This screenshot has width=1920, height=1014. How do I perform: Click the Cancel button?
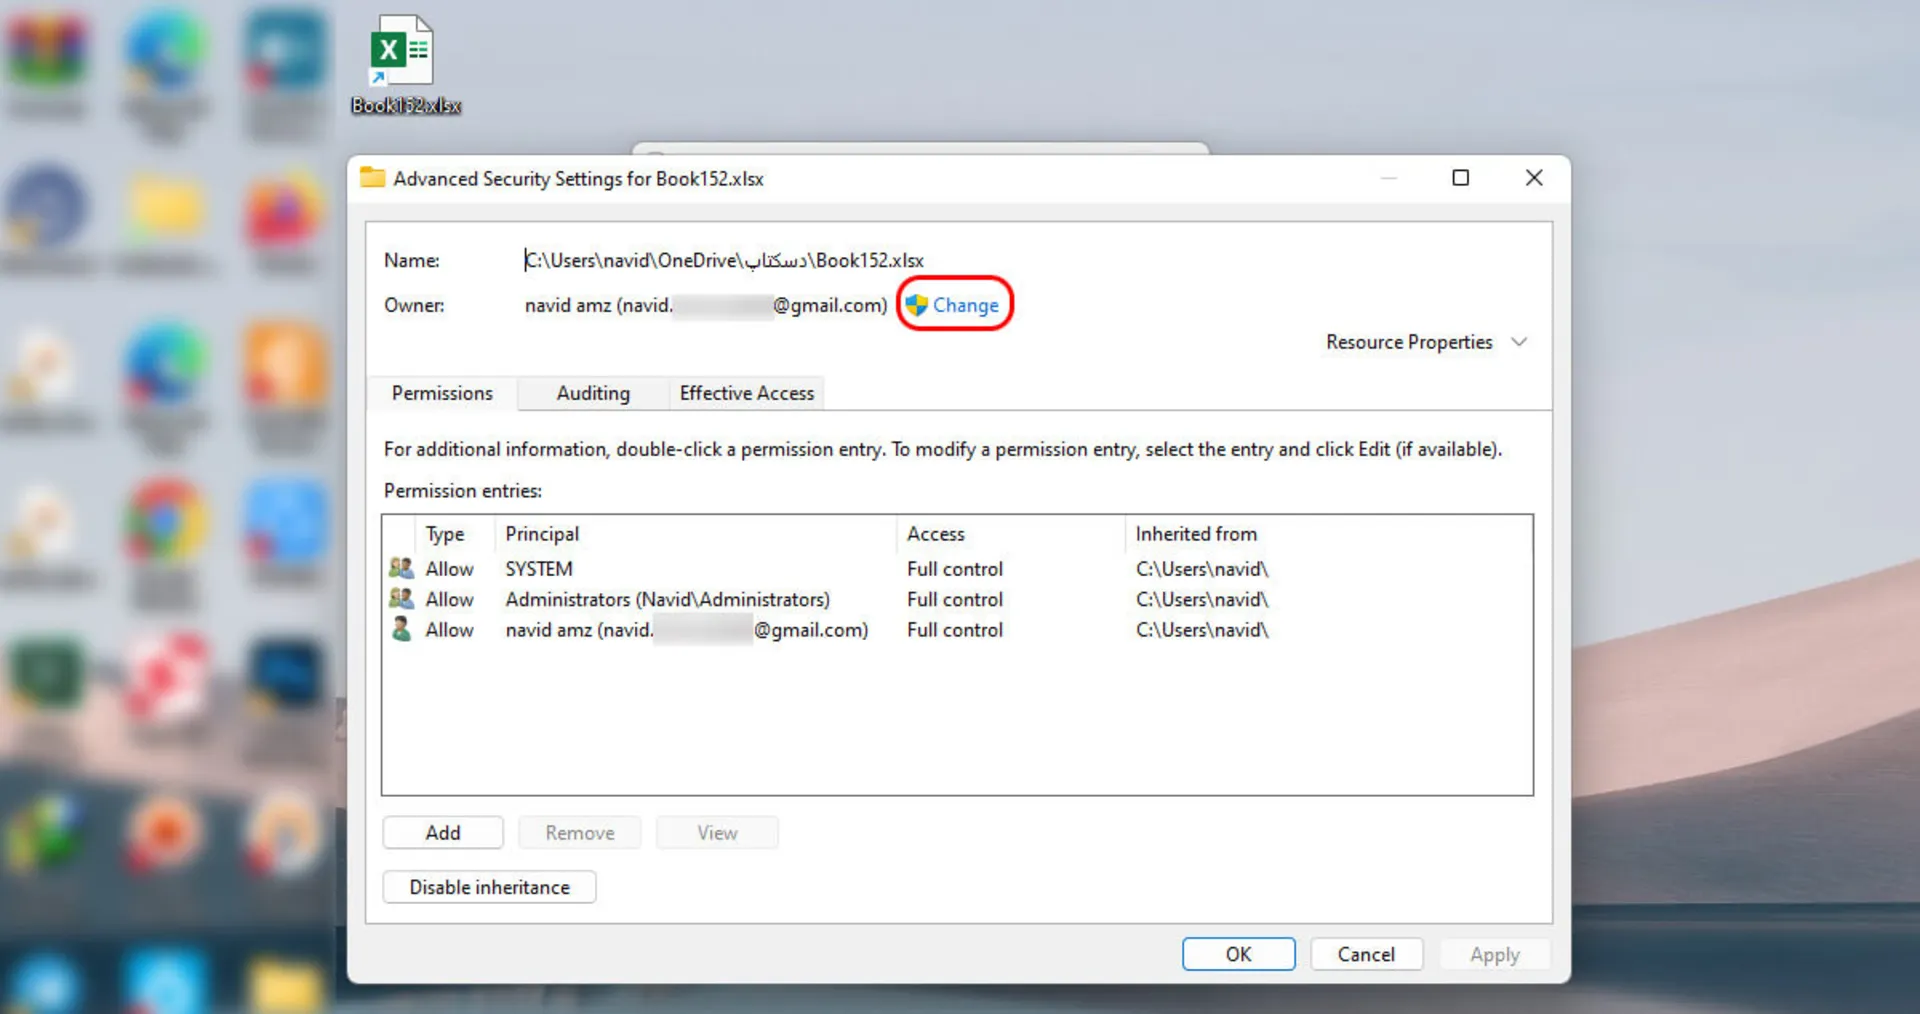pos(1366,954)
